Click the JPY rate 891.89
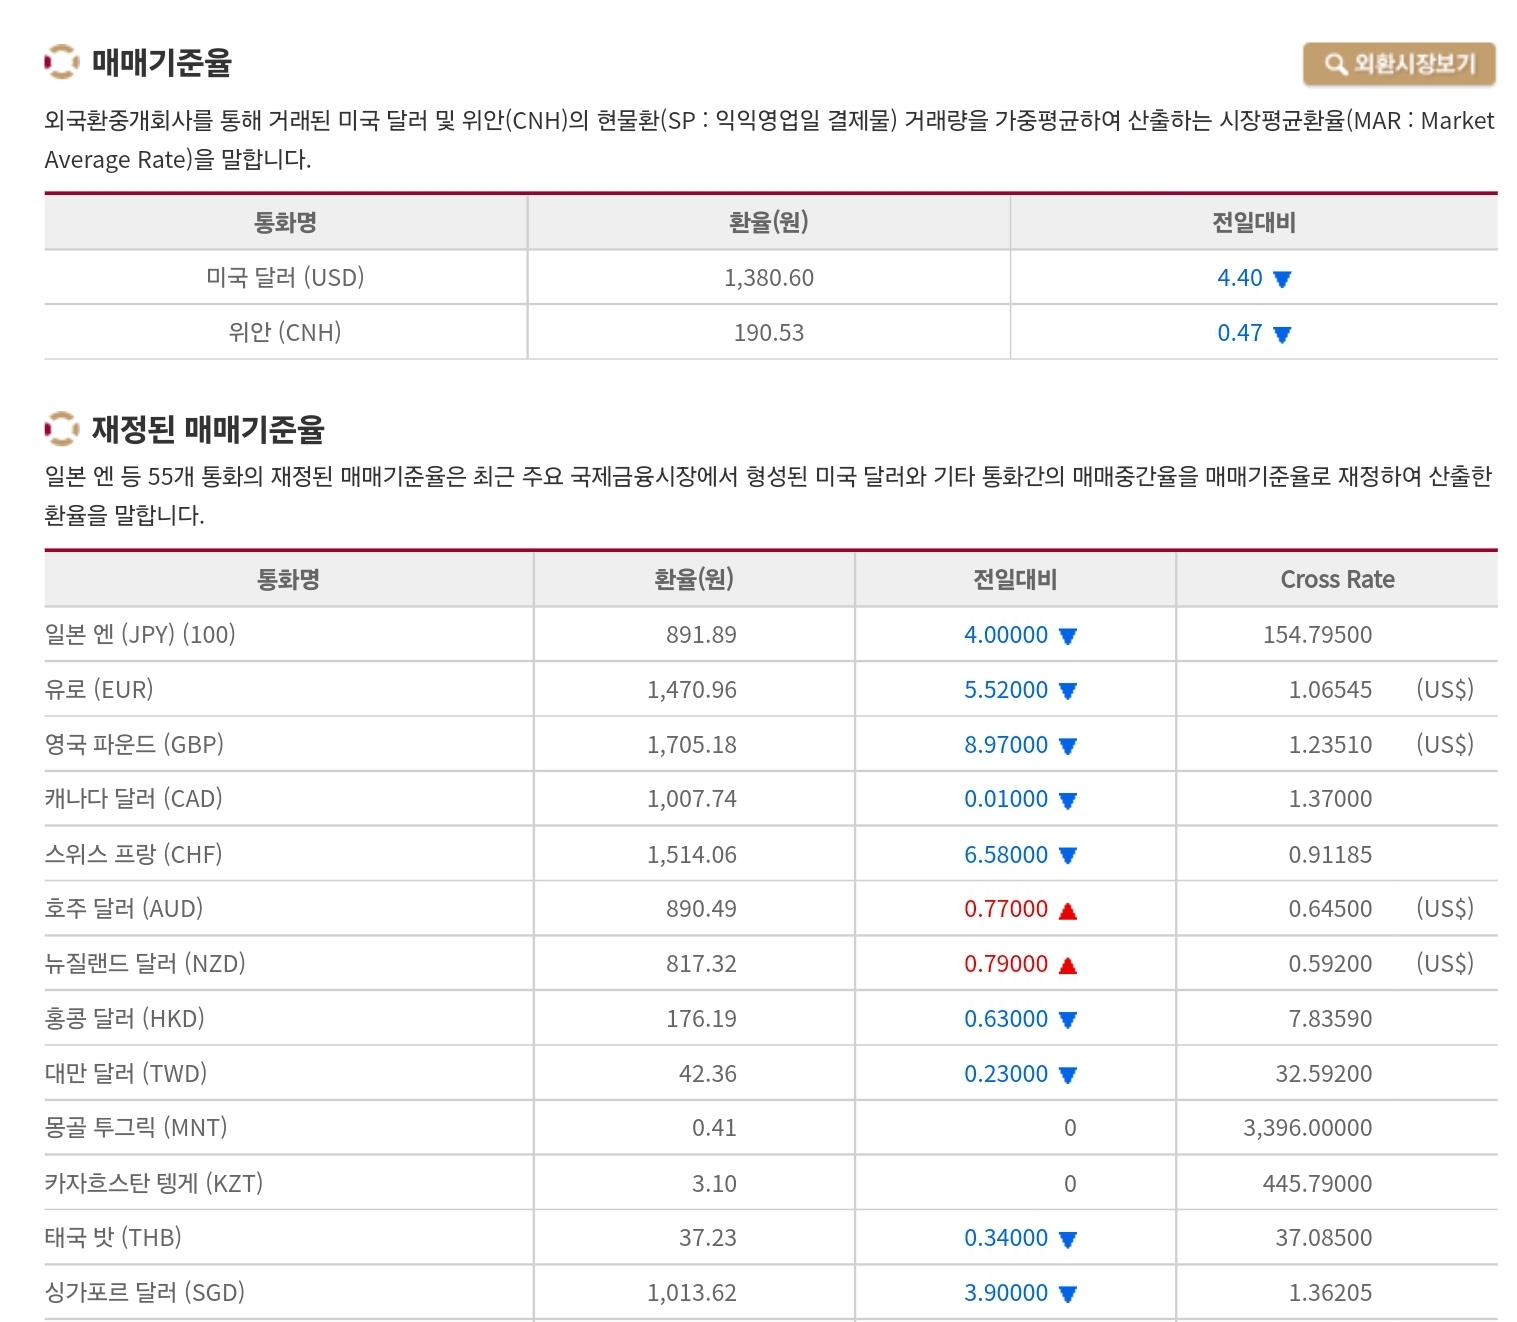 701,635
